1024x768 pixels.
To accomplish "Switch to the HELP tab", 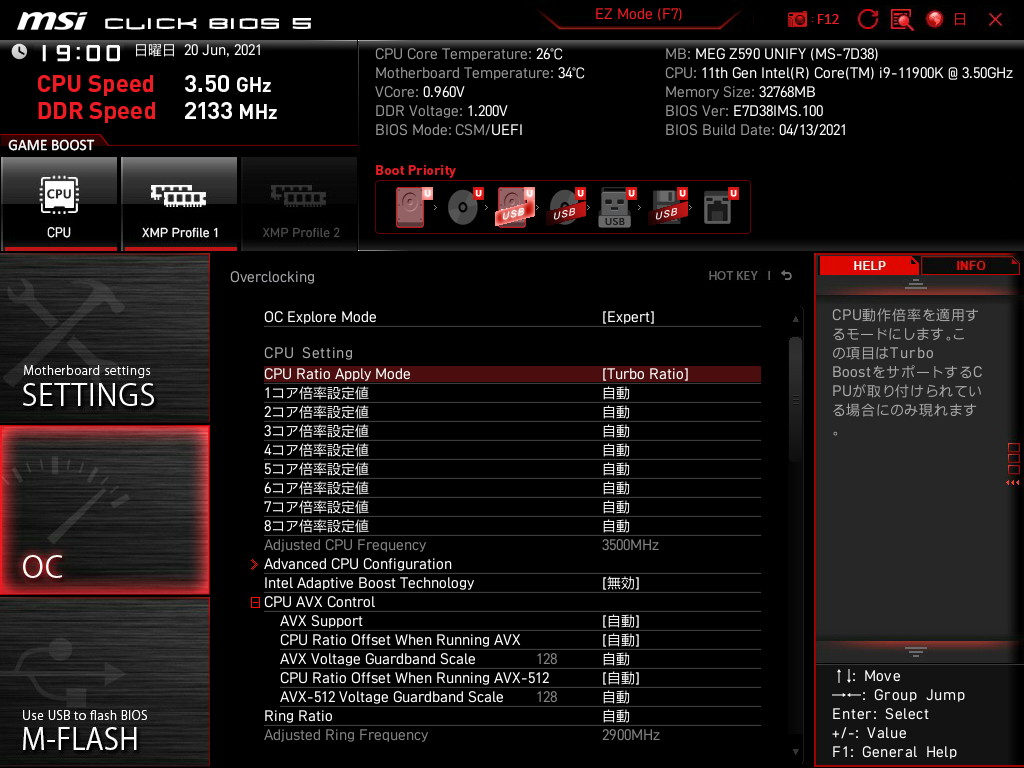I will point(869,265).
